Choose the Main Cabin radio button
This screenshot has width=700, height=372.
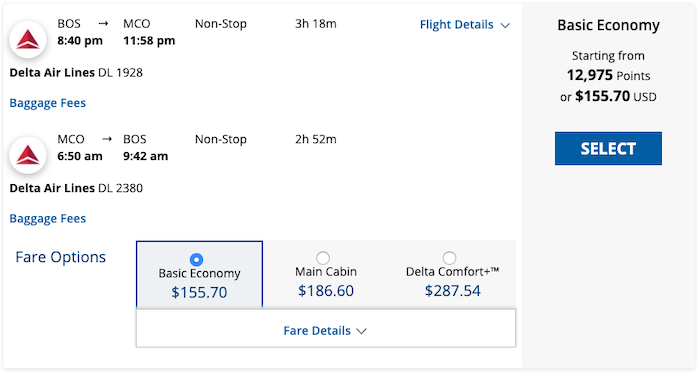click(323, 258)
